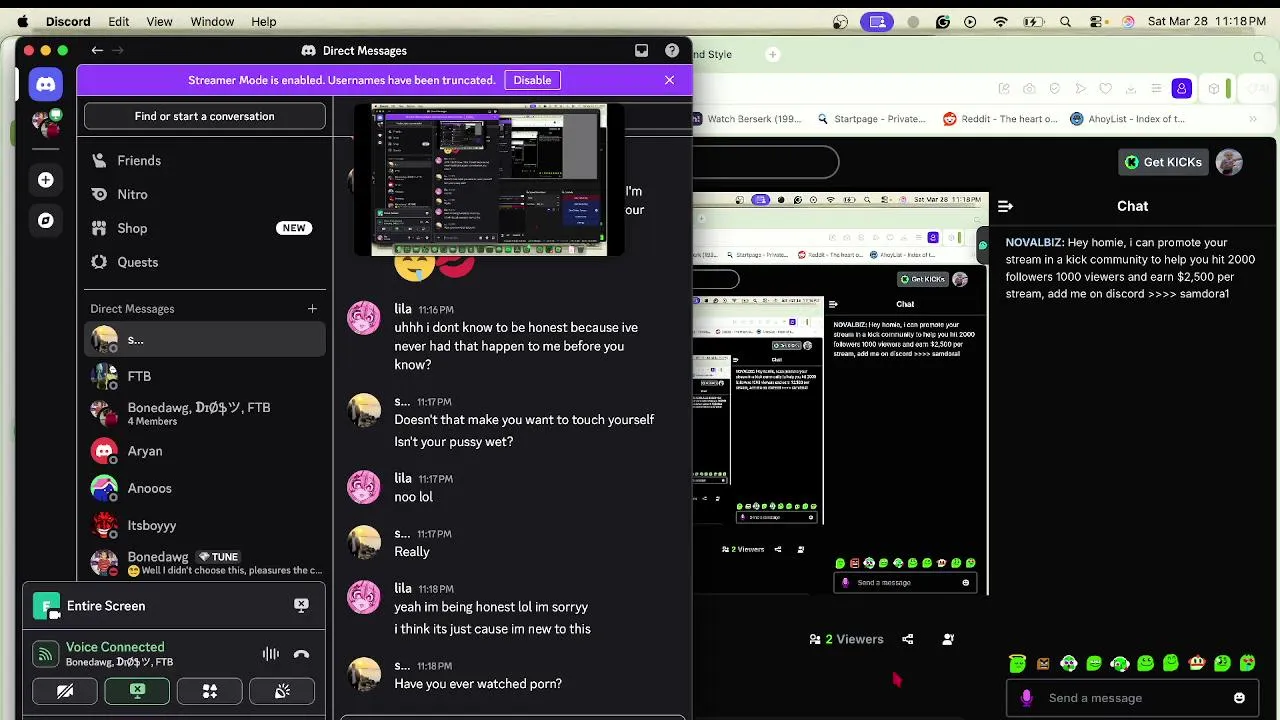The image size is (1280, 720).
Task: Add new browser tab plus button
Action: pyautogui.click(x=772, y=54)
